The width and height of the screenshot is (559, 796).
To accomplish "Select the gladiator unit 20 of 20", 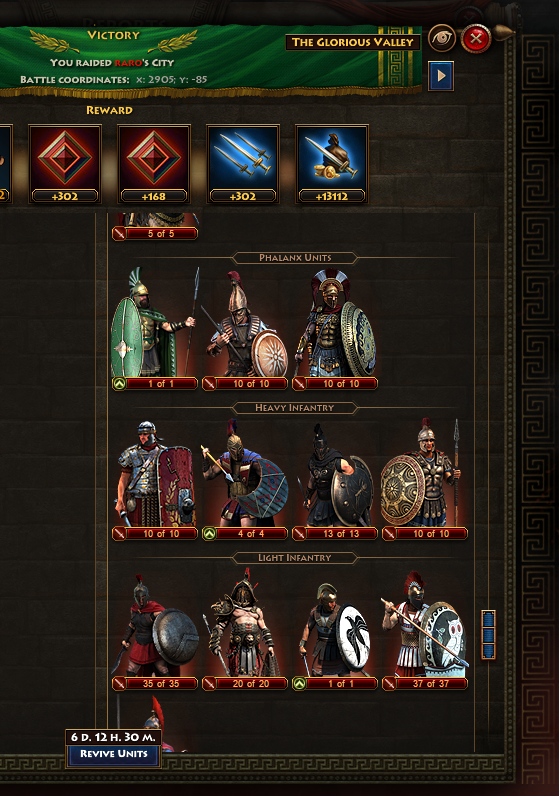I will click(x=244, y=629).
